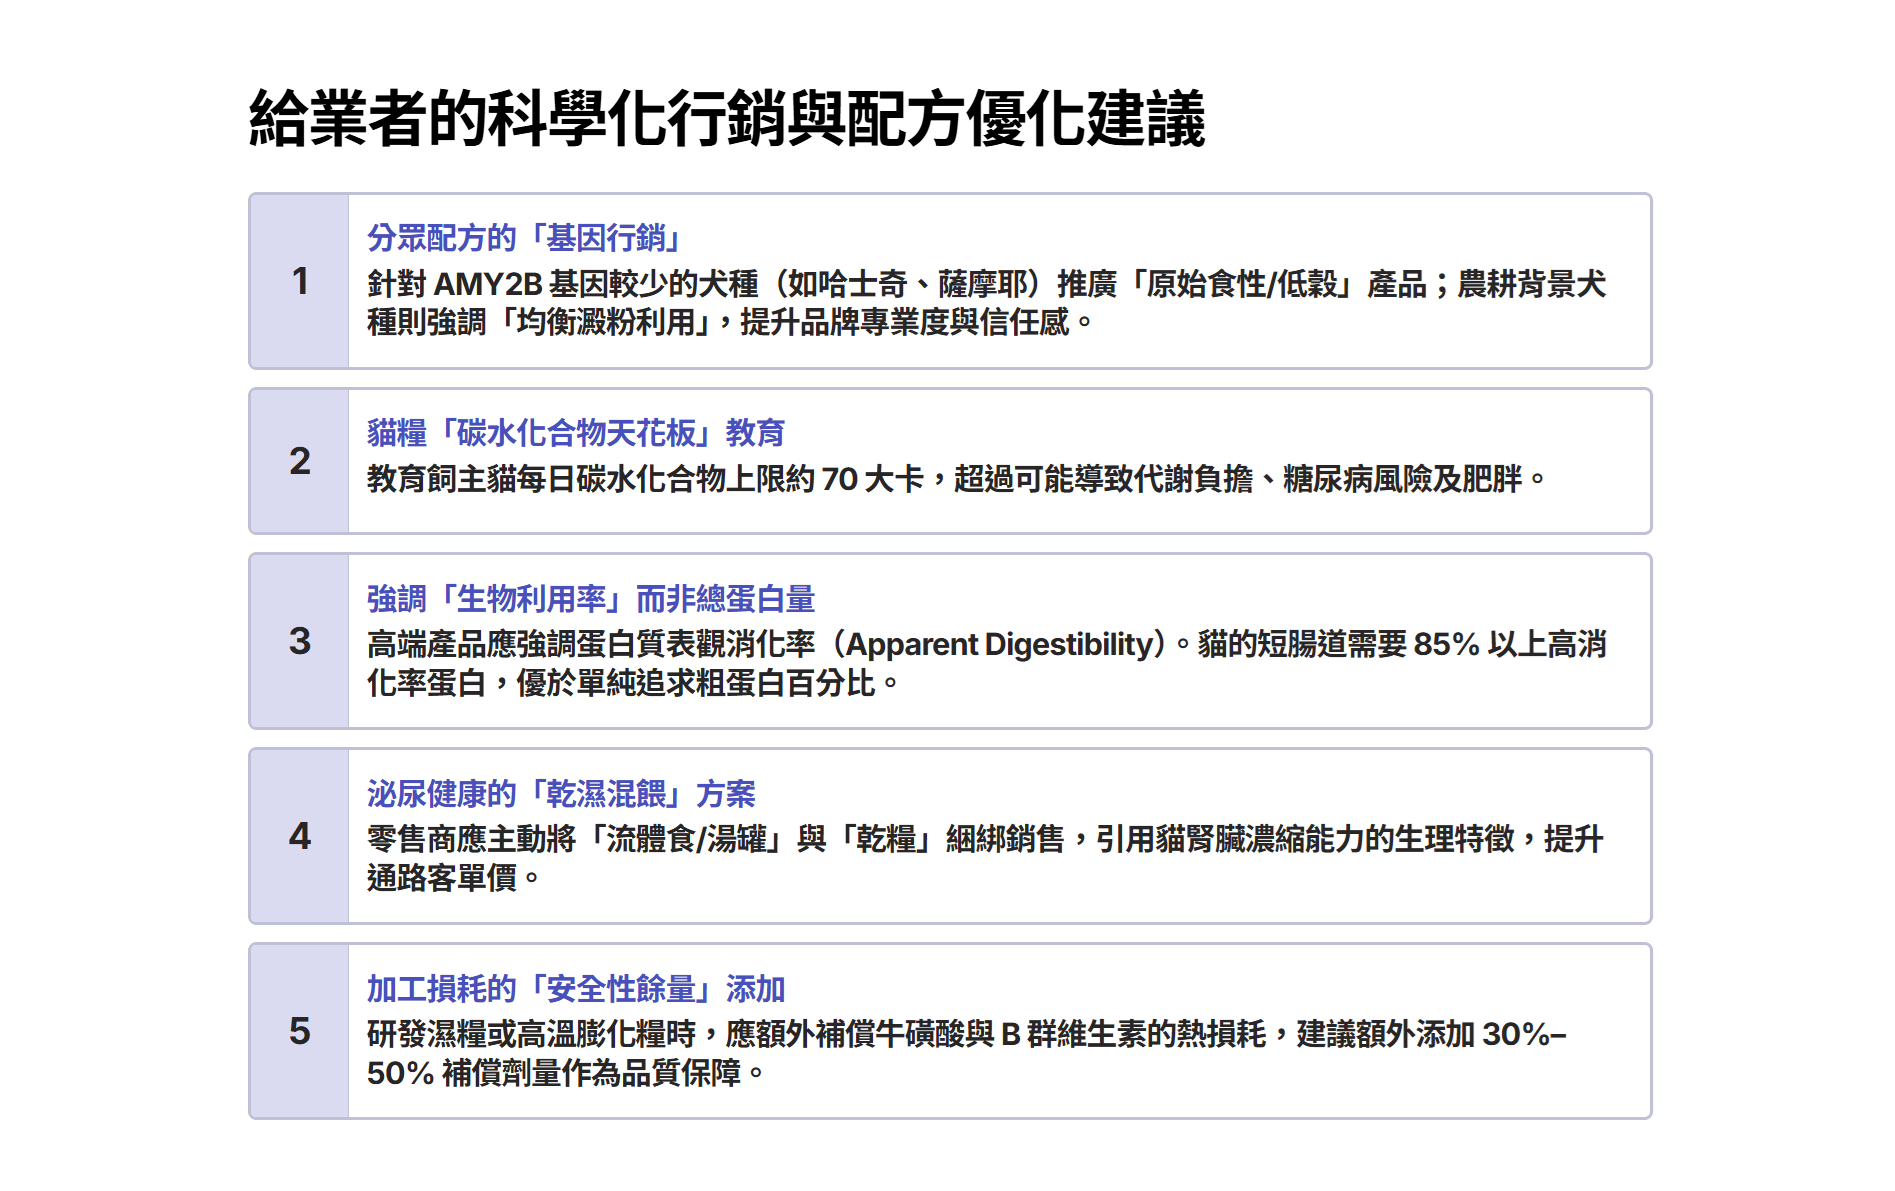Viewport: 1895px width, 1191px height.
Task: Click the term Apparent Digestibility
Action: tap(1000, 644)
